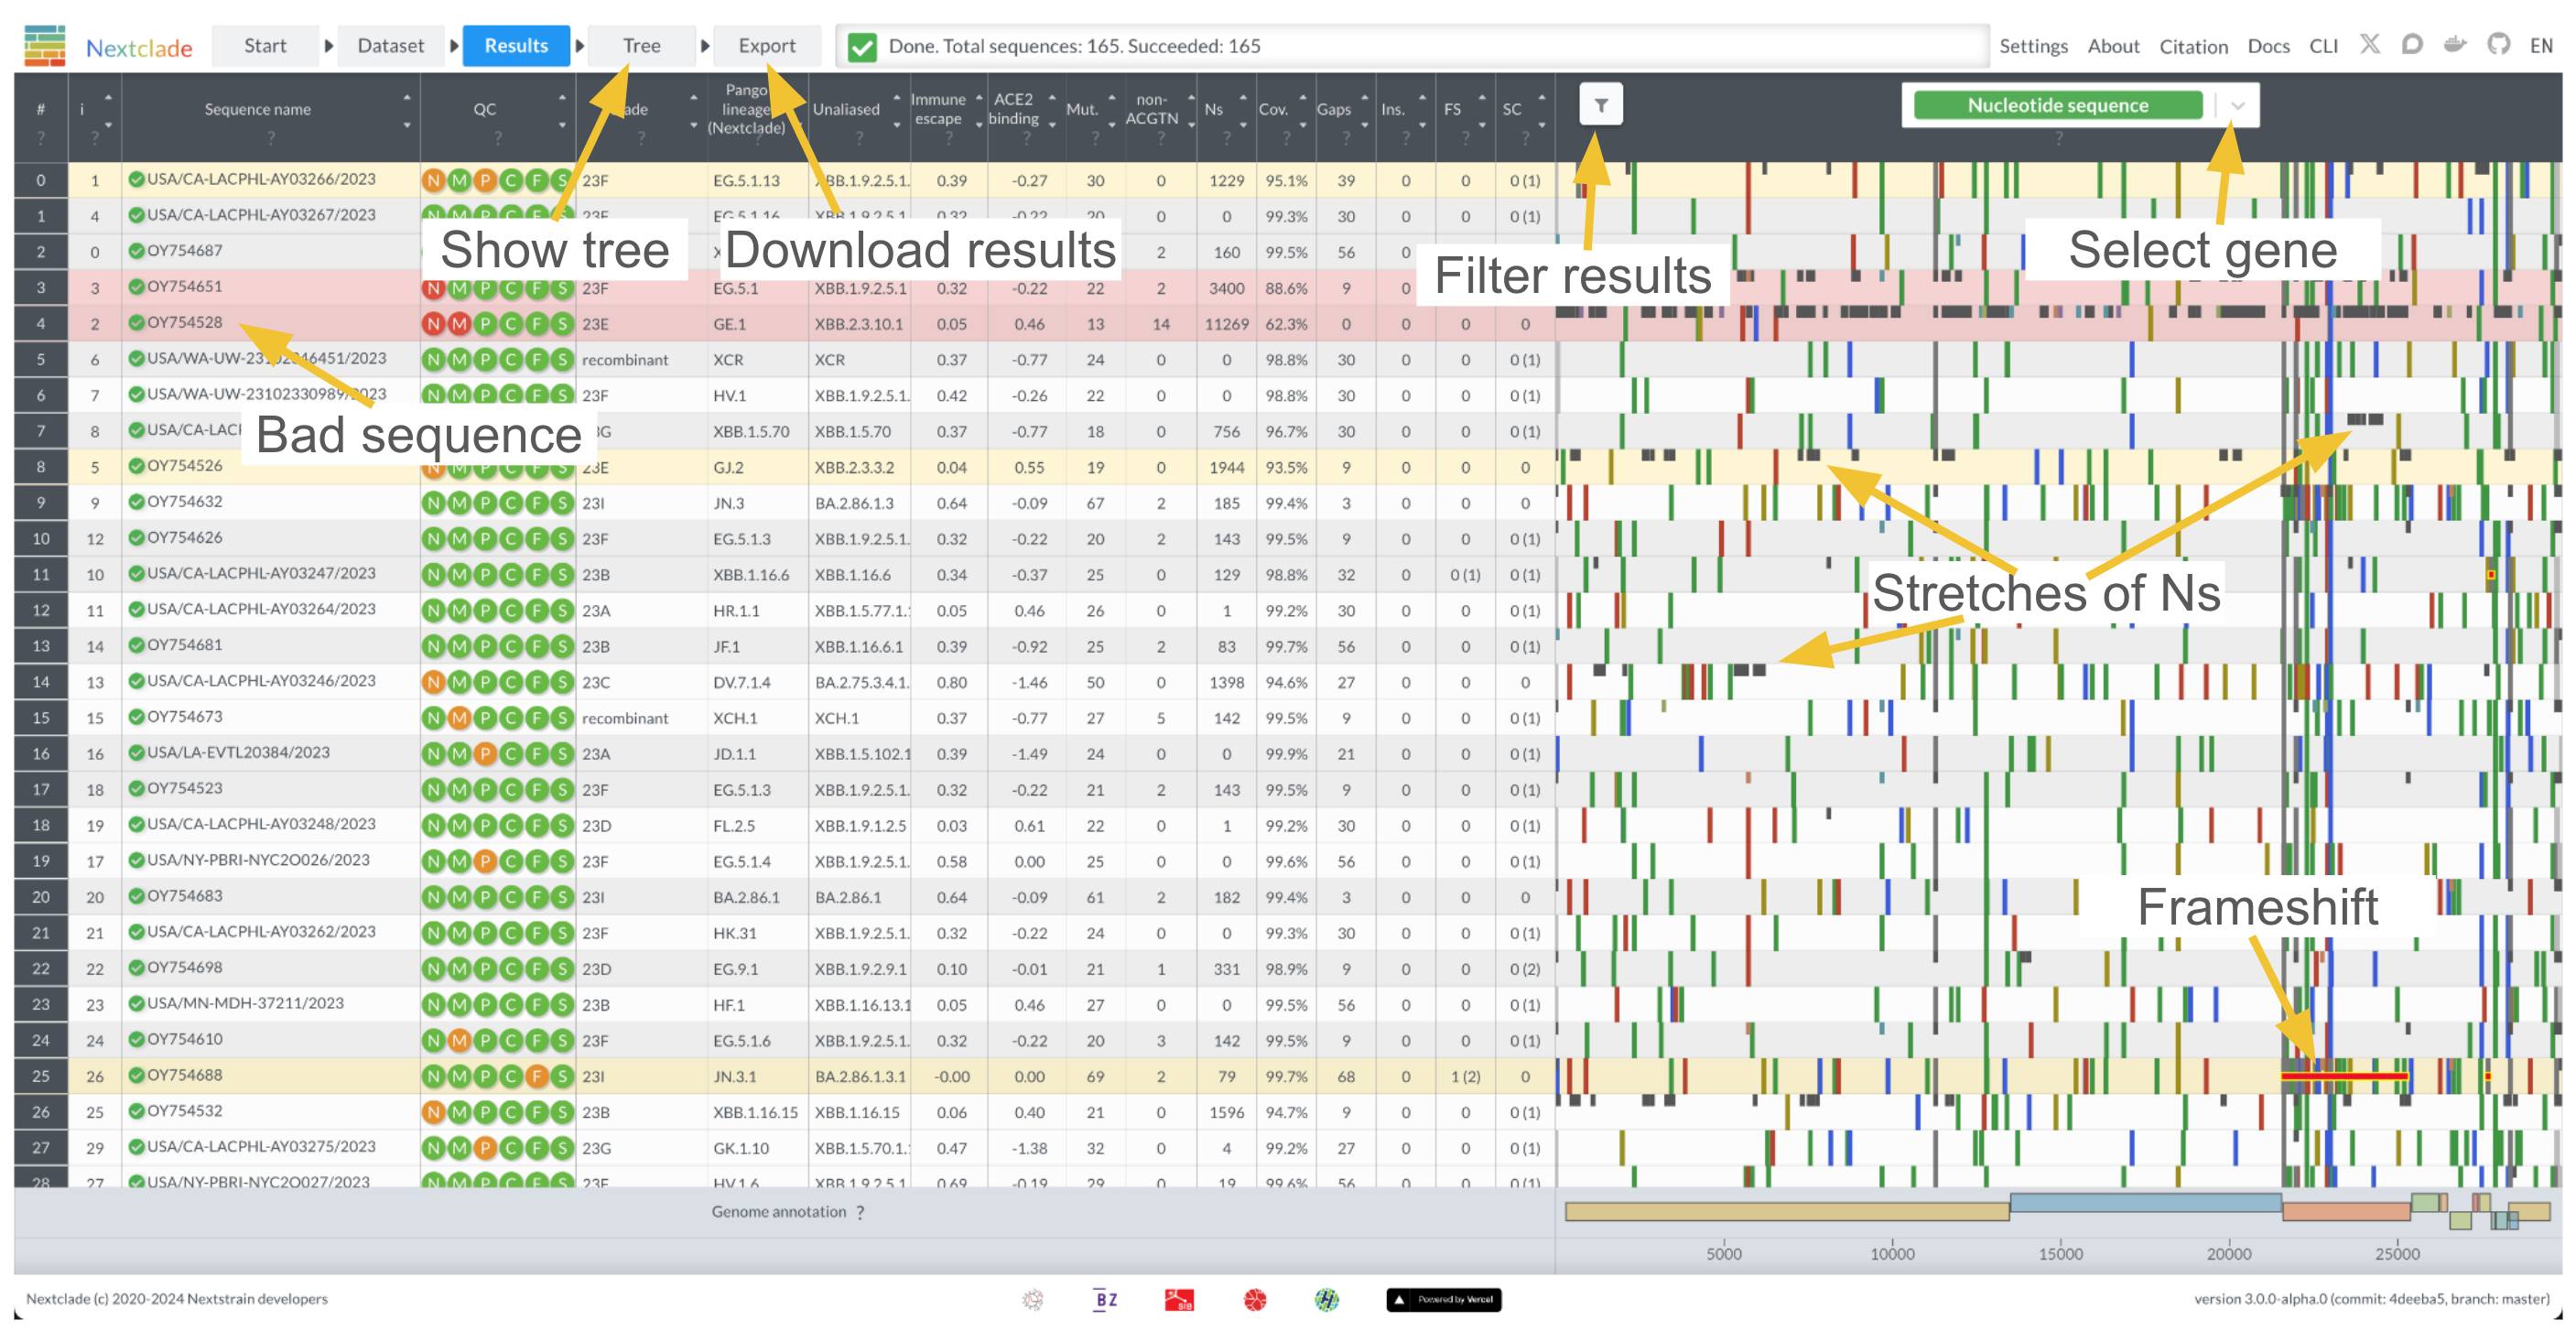Click the red M QC circle for OY754528

pyautogui.click(x=459, y=325)
